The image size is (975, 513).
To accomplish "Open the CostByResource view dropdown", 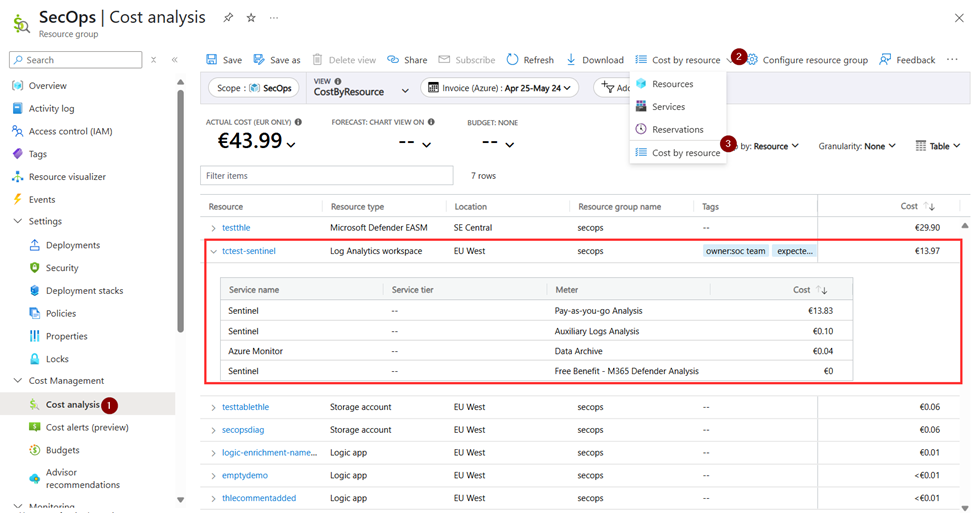I will (x=361, y=88).
